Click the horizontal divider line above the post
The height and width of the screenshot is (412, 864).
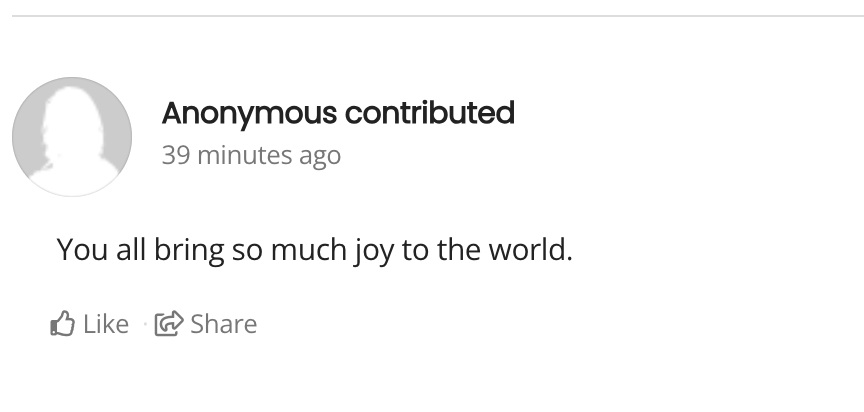click(x=438, y=16)
